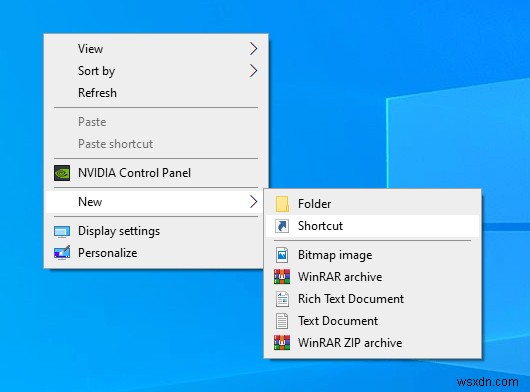Image resolution: width=530 pixels, height=392 pixels.
Task: Choose Refresh from the context menu
Action: [156, 93]
